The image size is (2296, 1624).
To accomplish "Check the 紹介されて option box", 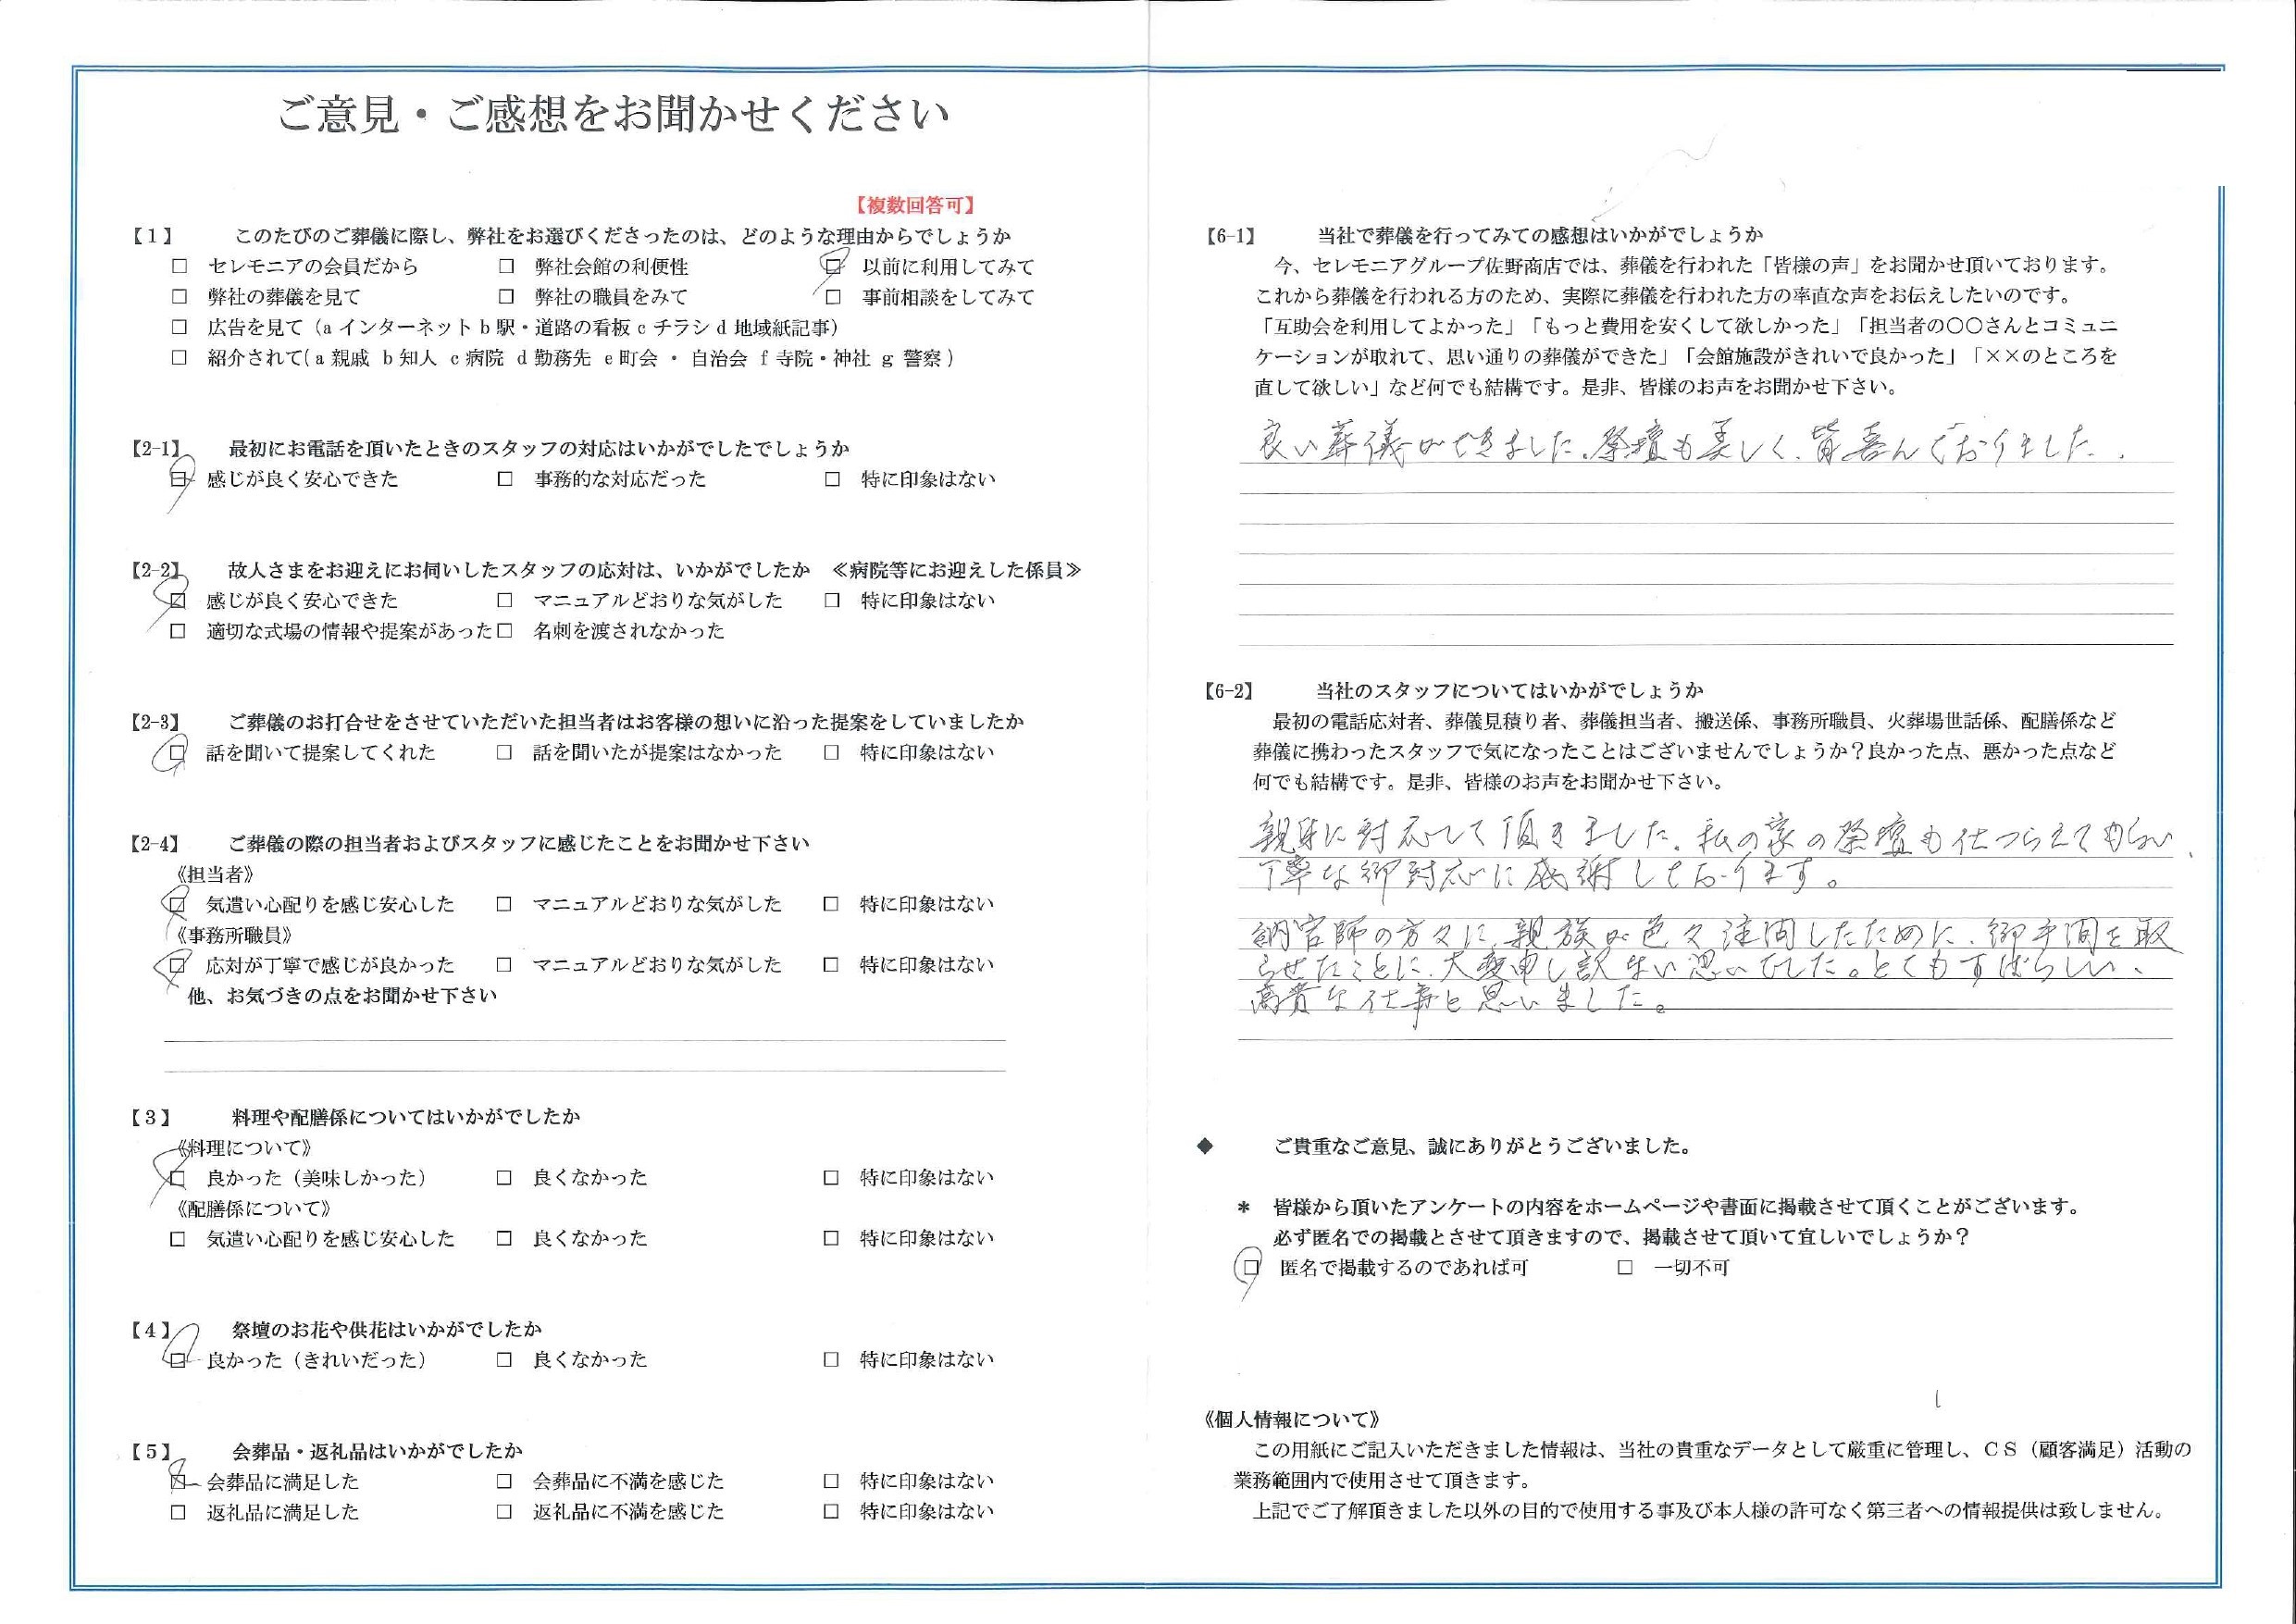I will (x=179, y=357).
